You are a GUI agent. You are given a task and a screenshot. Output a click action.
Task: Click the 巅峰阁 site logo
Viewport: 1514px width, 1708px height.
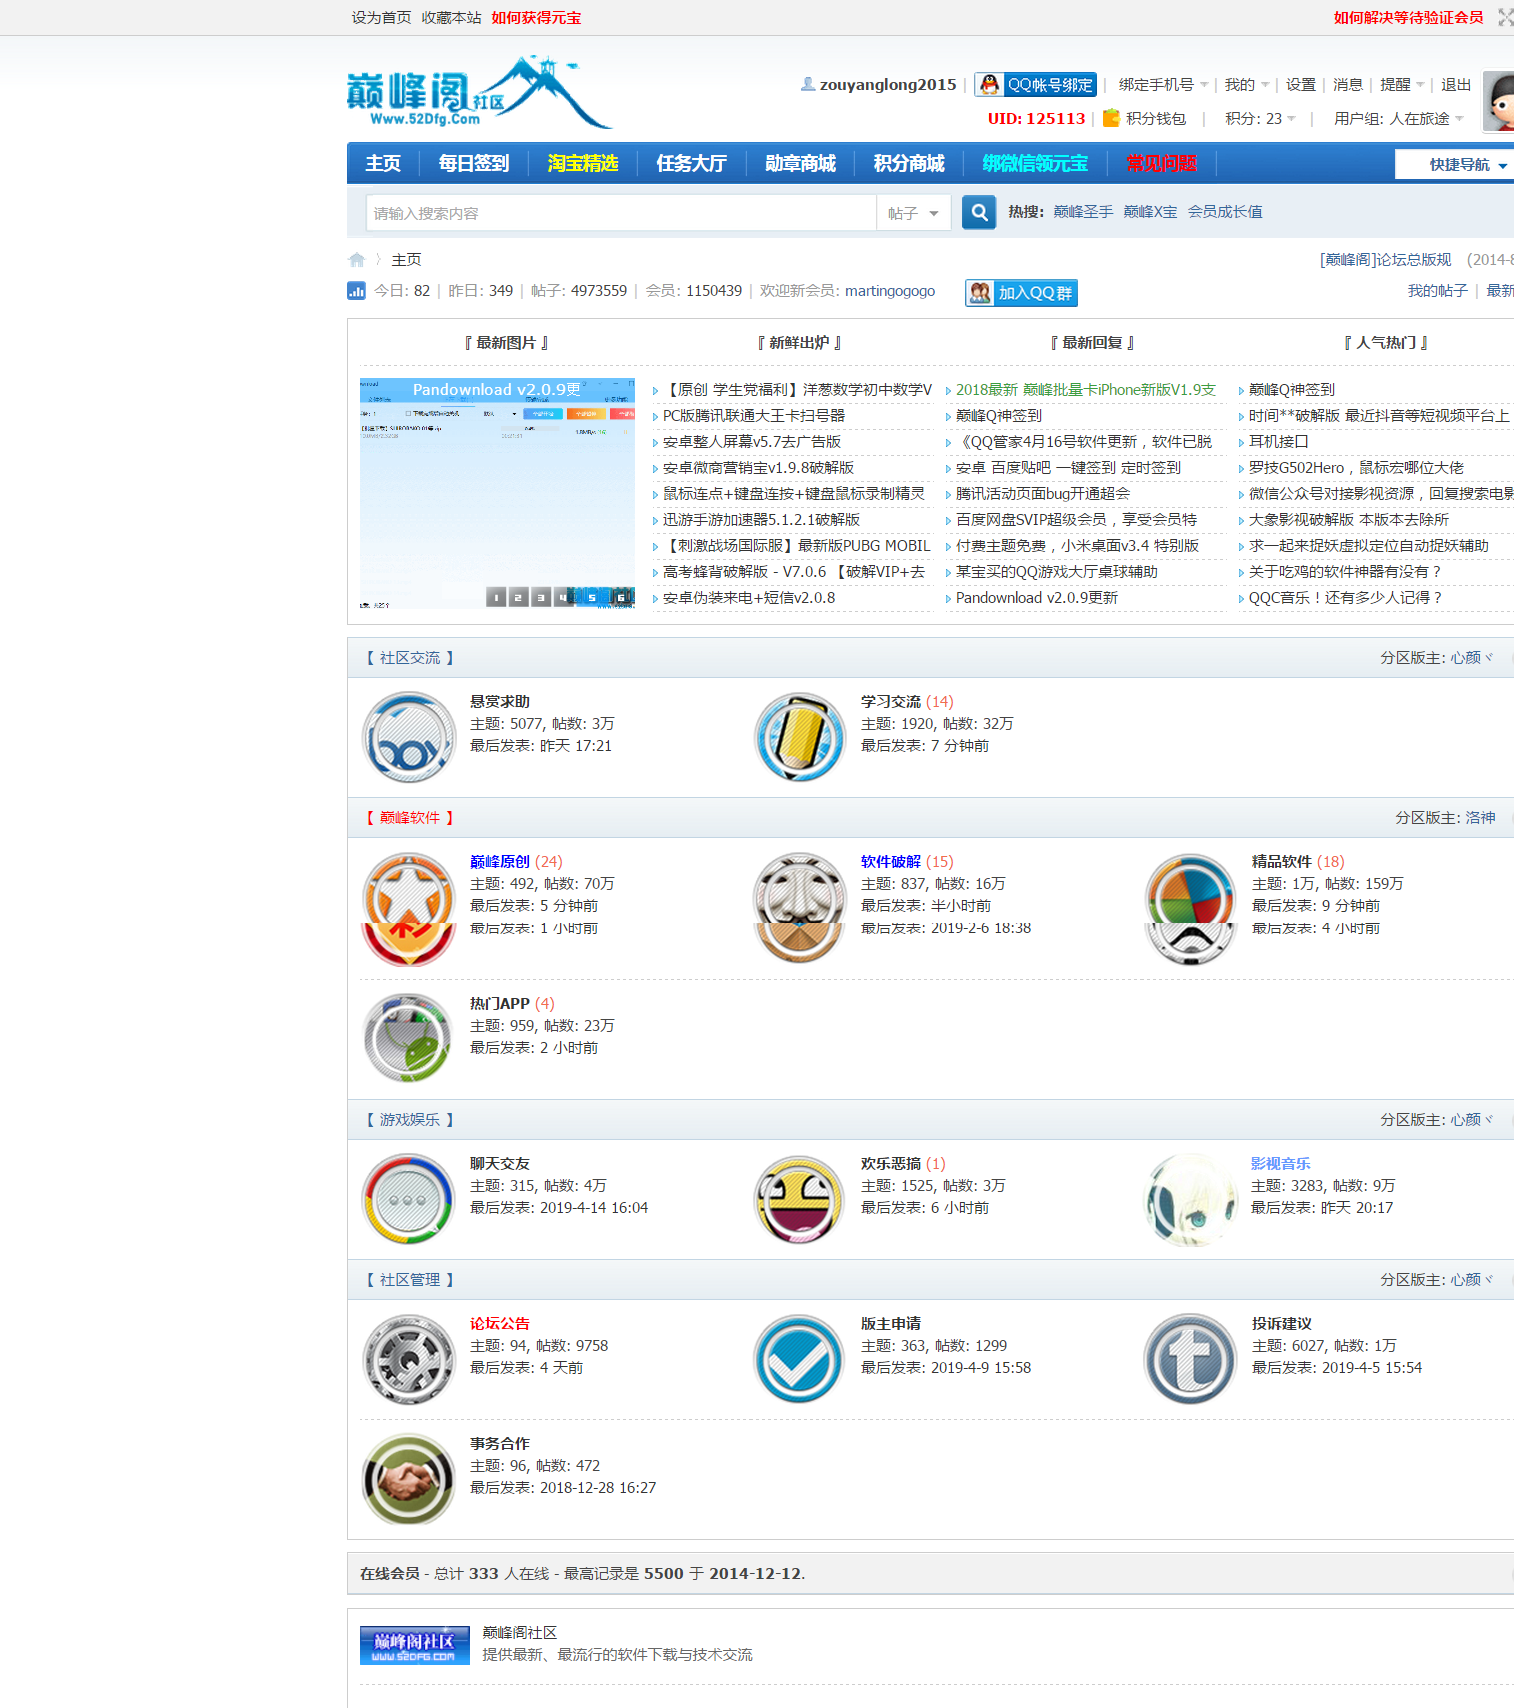coord(479,93)
